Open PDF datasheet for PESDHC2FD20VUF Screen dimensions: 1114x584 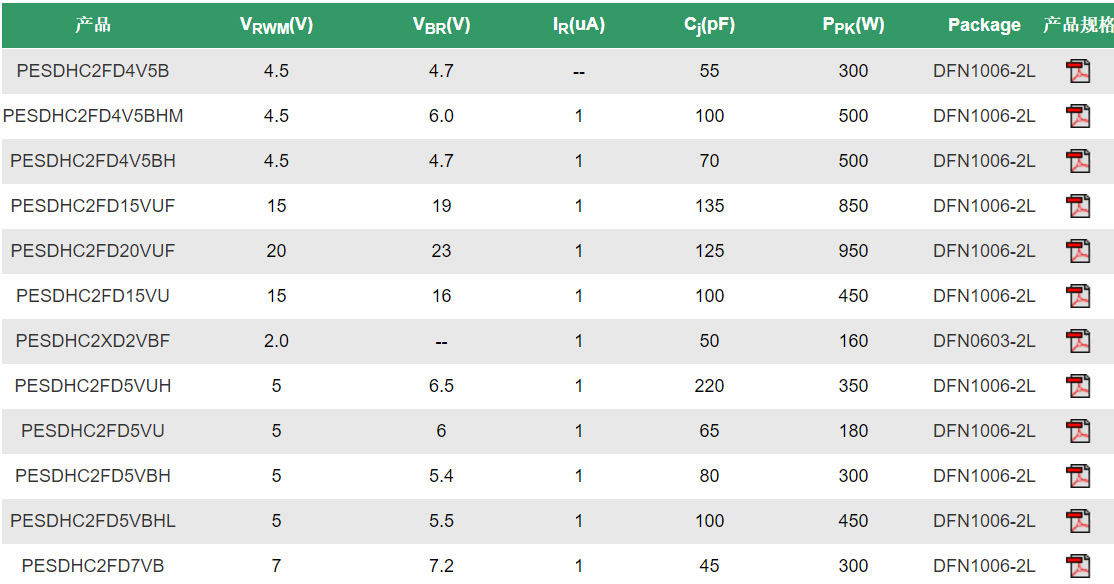[1078, 251]
